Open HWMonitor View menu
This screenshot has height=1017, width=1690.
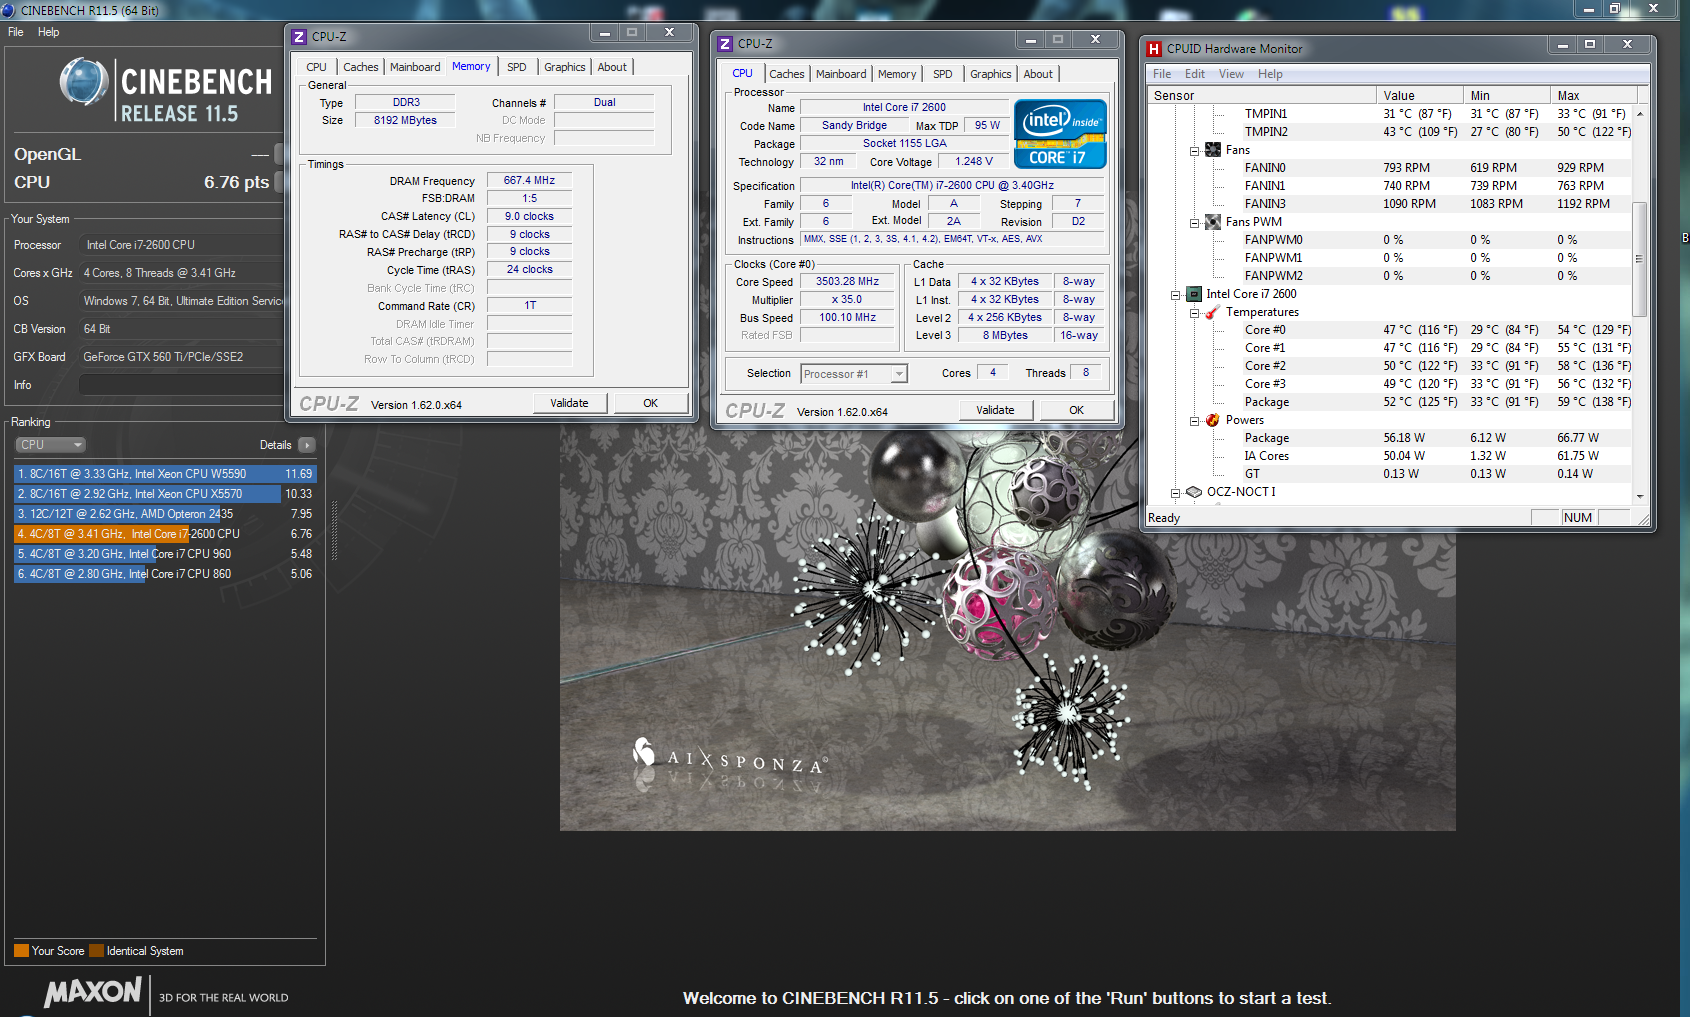pos(1231,74)
